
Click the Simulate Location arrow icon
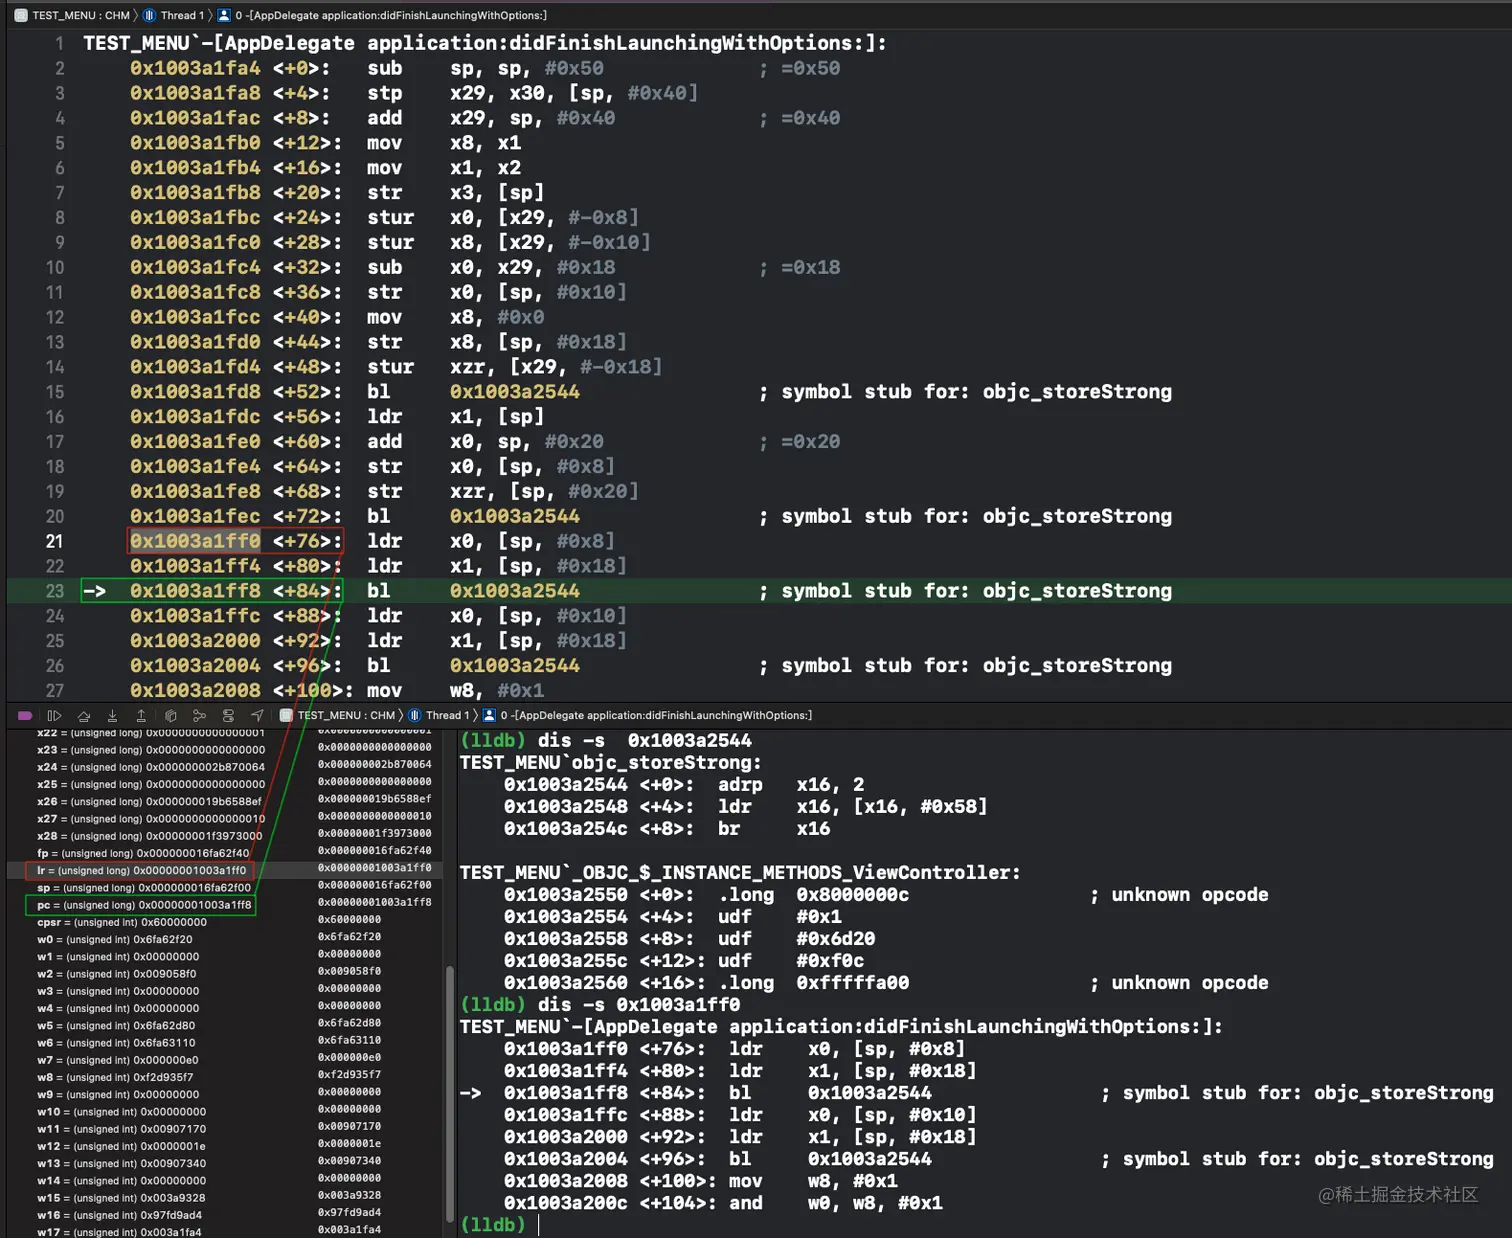point(257,715)
